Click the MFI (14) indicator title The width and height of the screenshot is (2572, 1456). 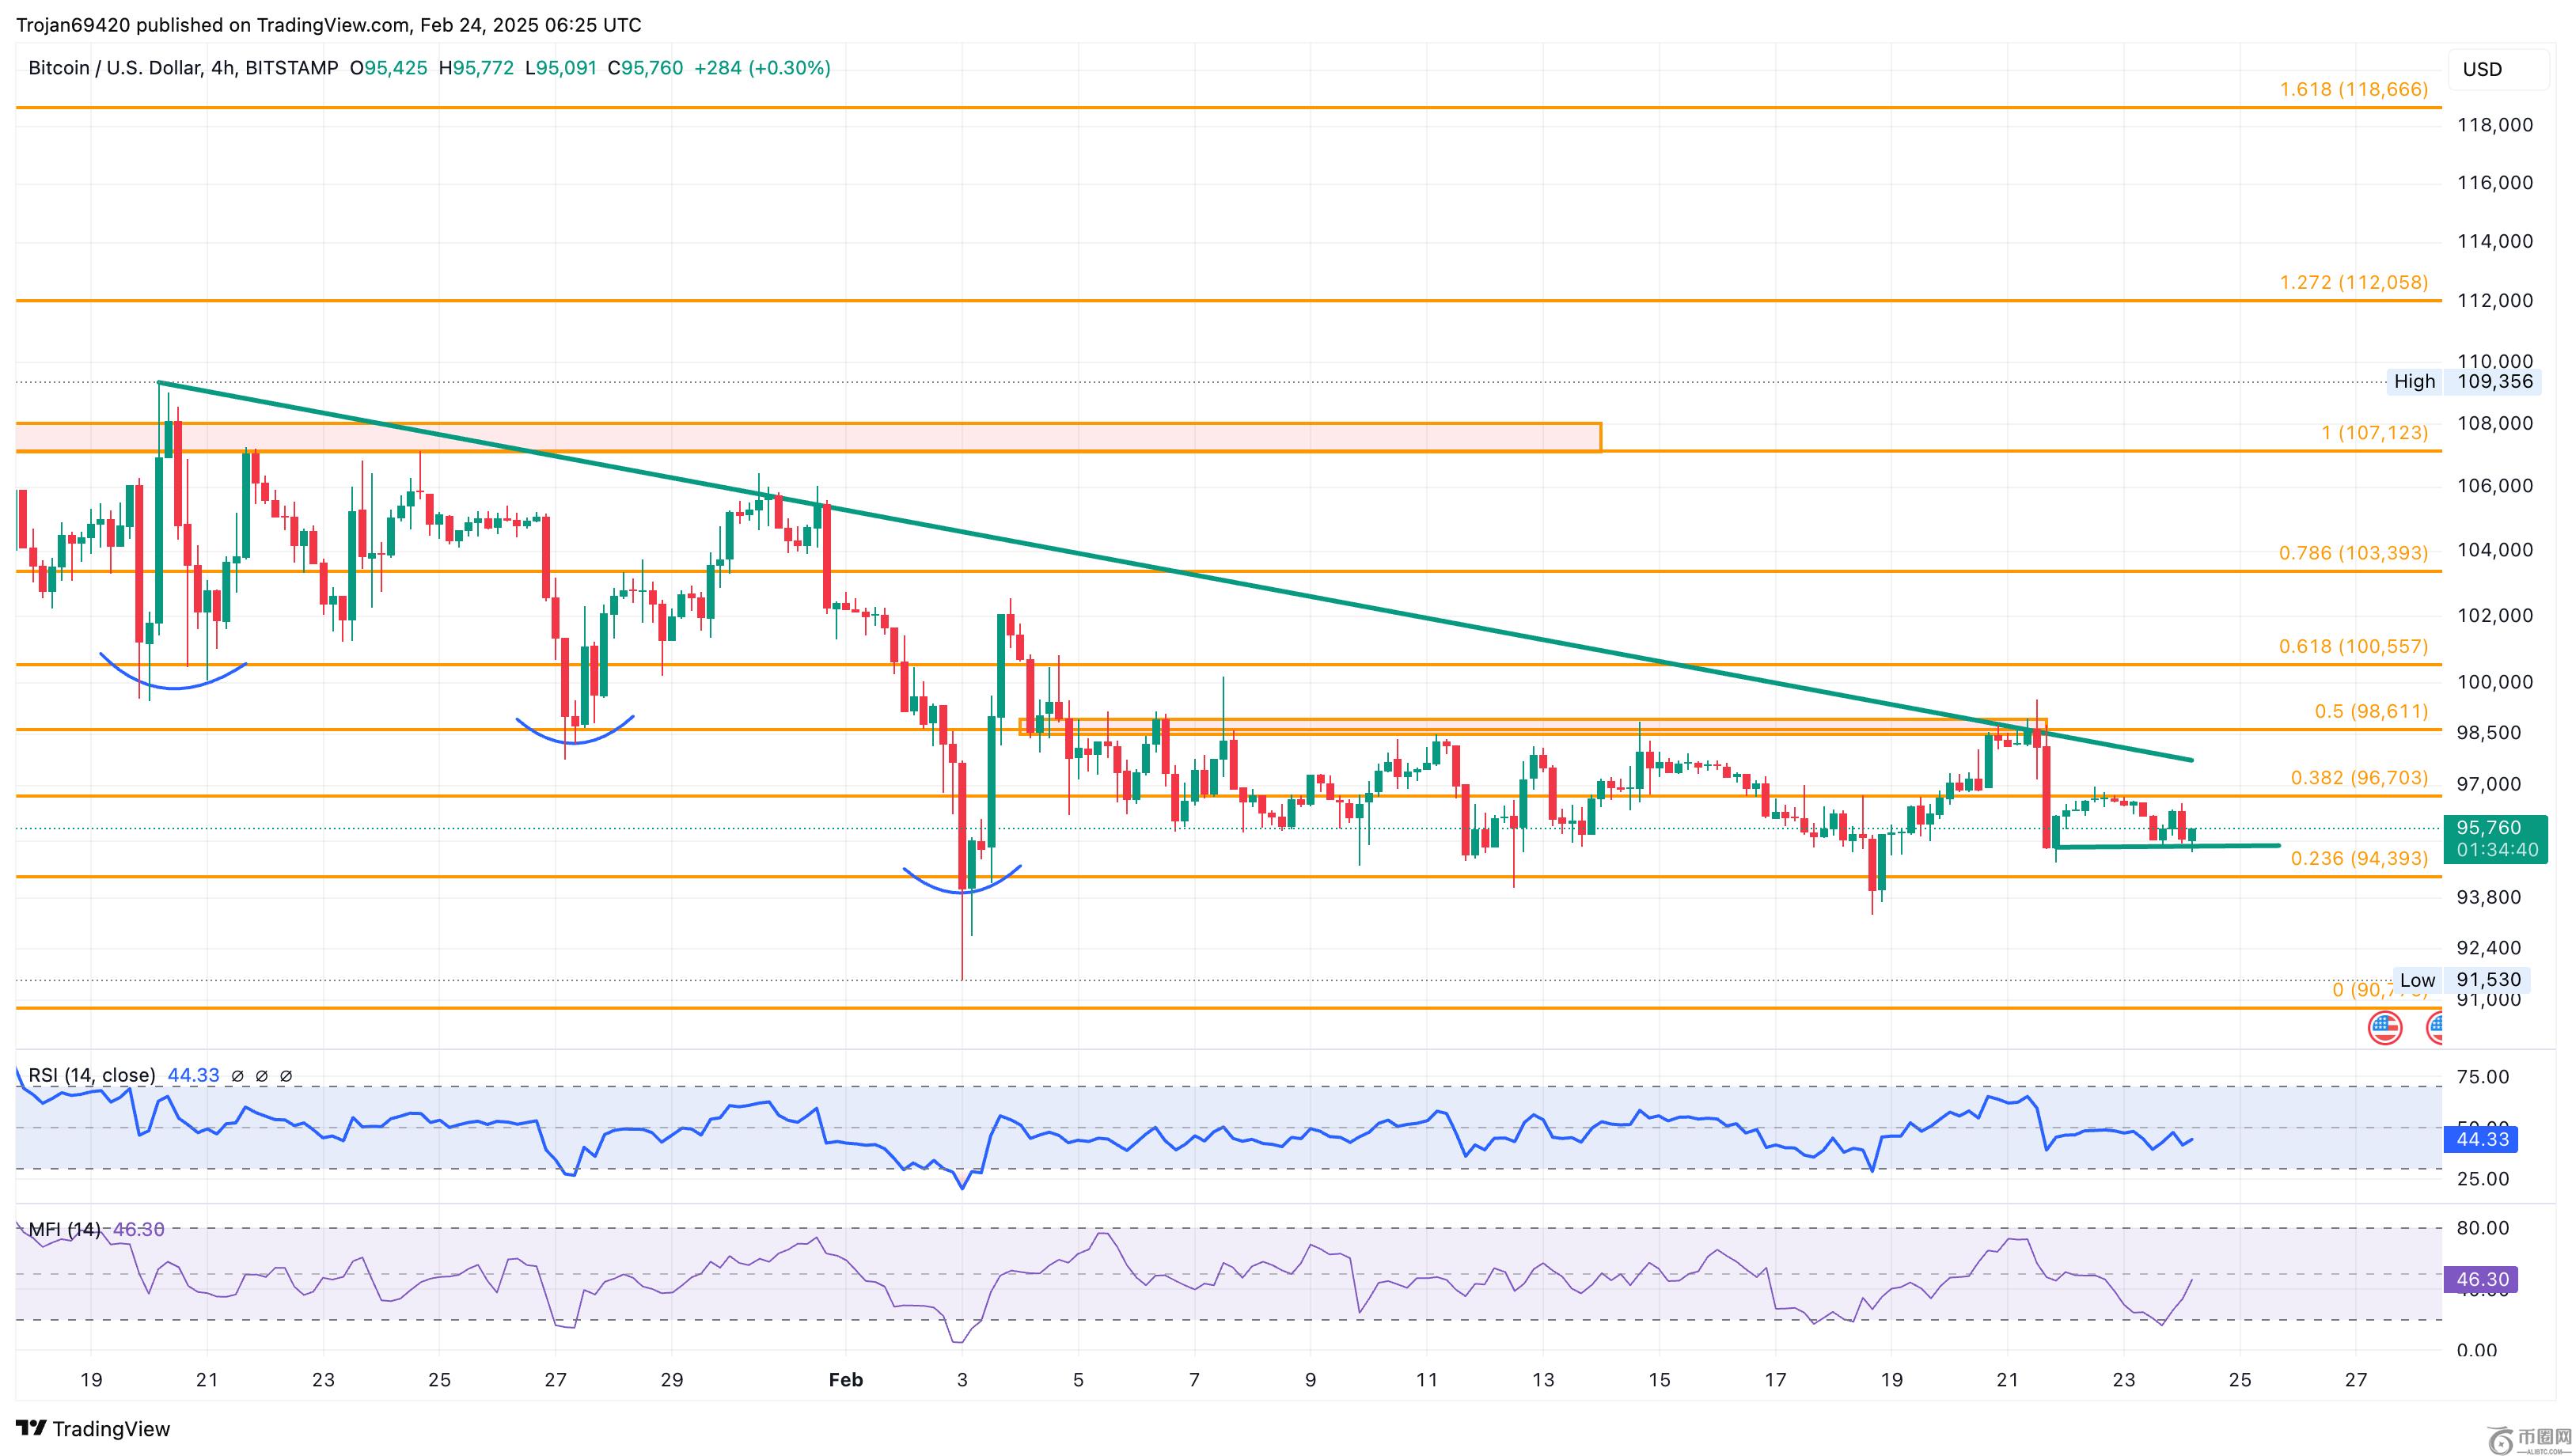click(65, 1229)
